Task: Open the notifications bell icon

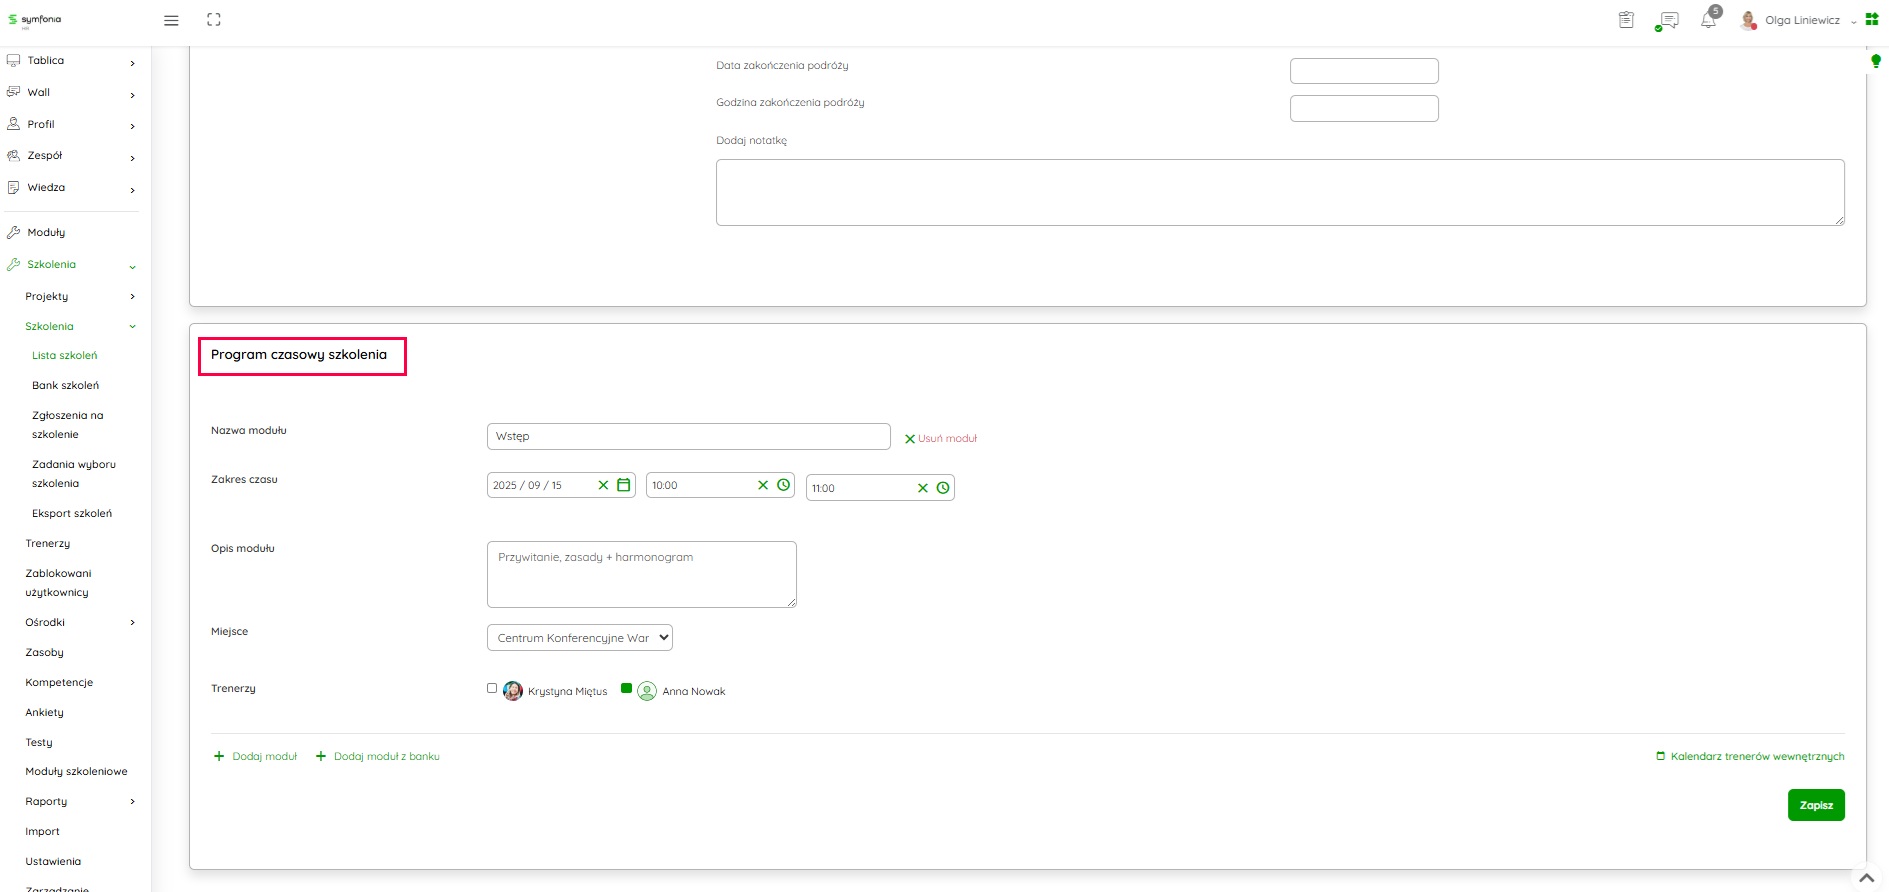Action: click(1708, 20)
